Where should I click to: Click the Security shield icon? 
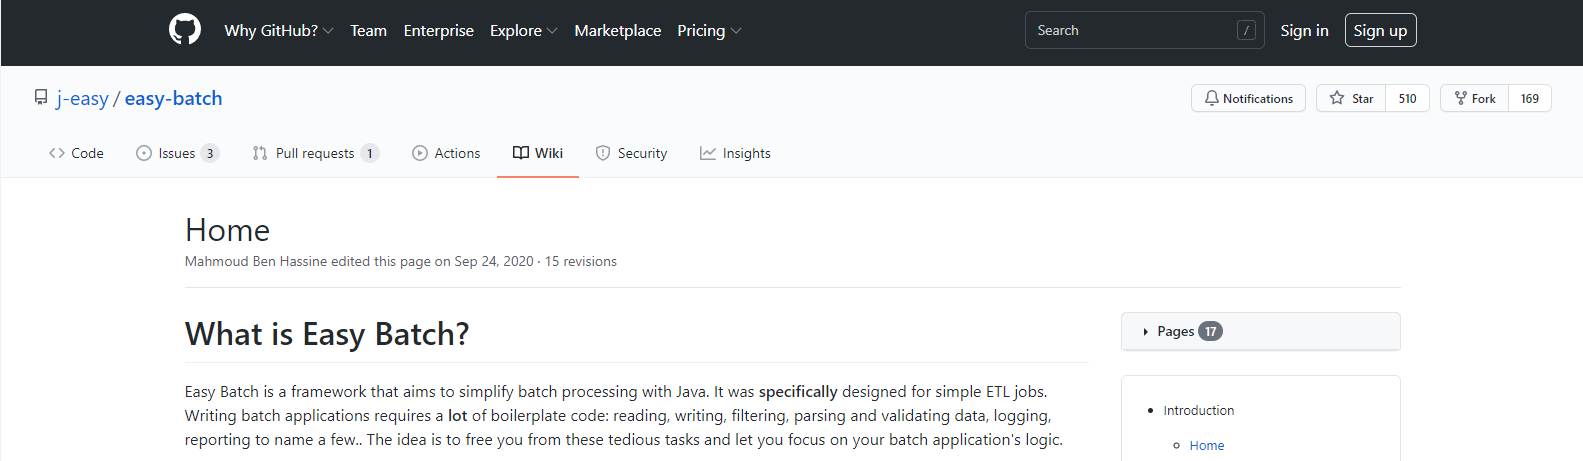(x=603, y=153)
